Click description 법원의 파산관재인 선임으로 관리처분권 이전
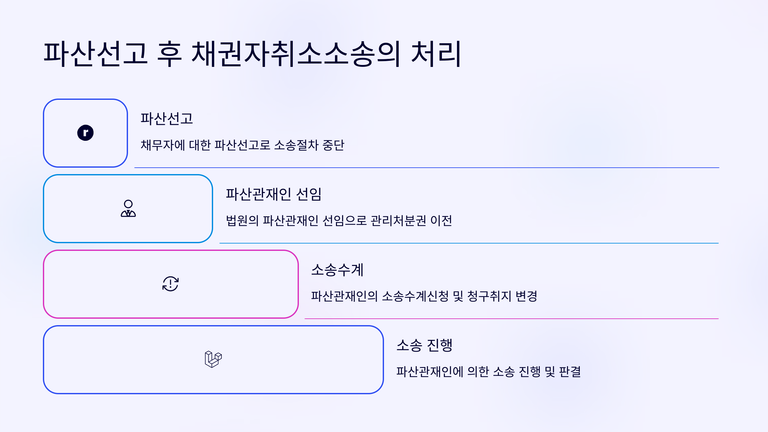This screenshot has height=432, width=768. tap(339, 221)
